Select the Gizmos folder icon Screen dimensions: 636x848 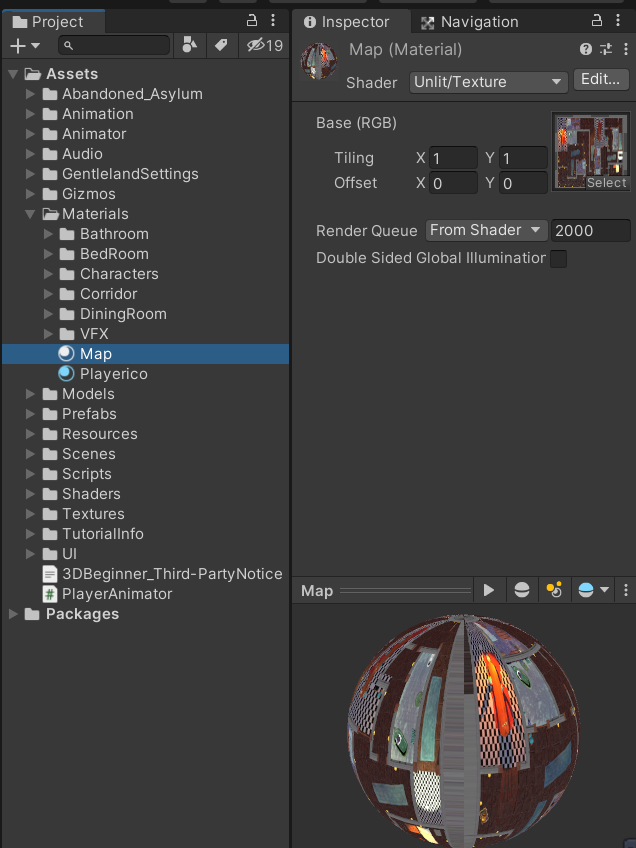[x=50, y=194]
